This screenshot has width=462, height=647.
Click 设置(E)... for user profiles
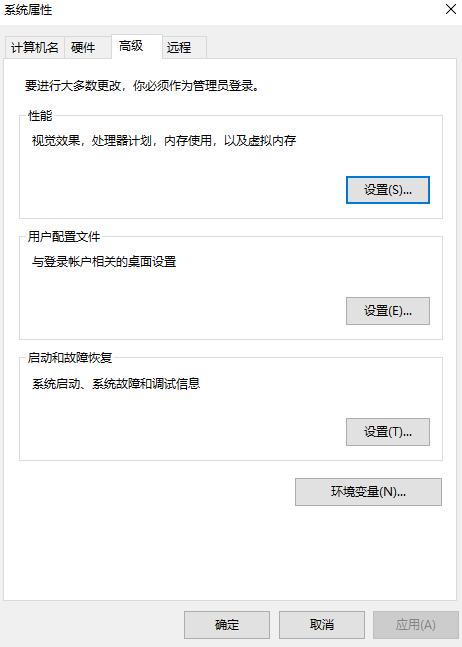[388, 311]
